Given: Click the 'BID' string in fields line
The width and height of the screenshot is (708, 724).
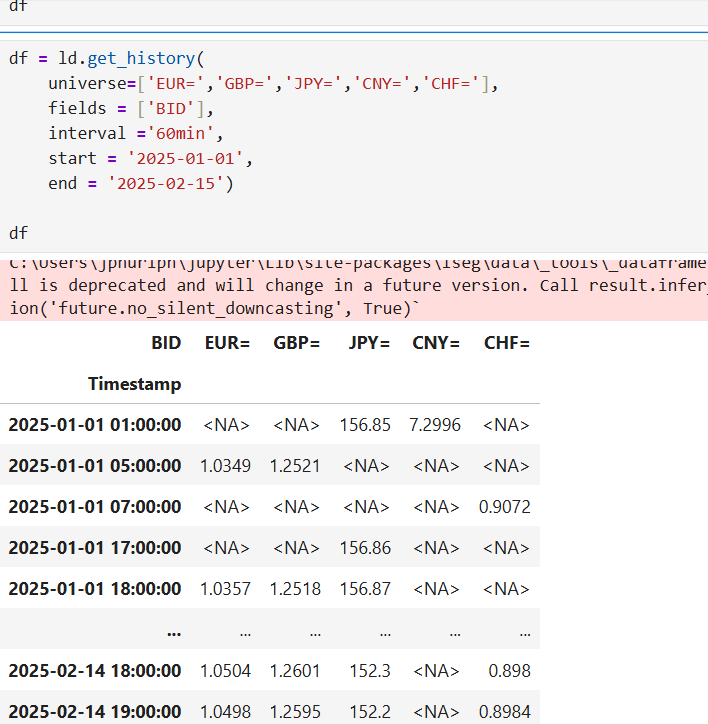Looking at the screenshot, I should pos(175,109).
